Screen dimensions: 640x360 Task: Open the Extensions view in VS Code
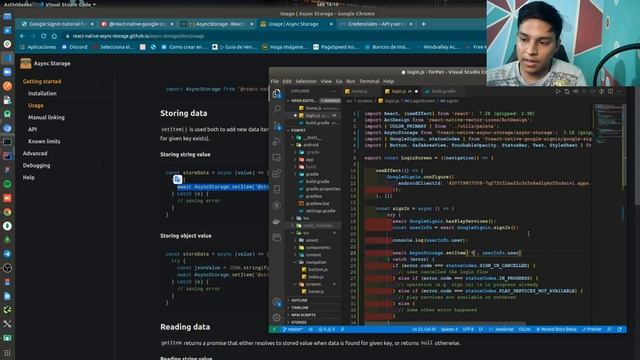(277, 173)
